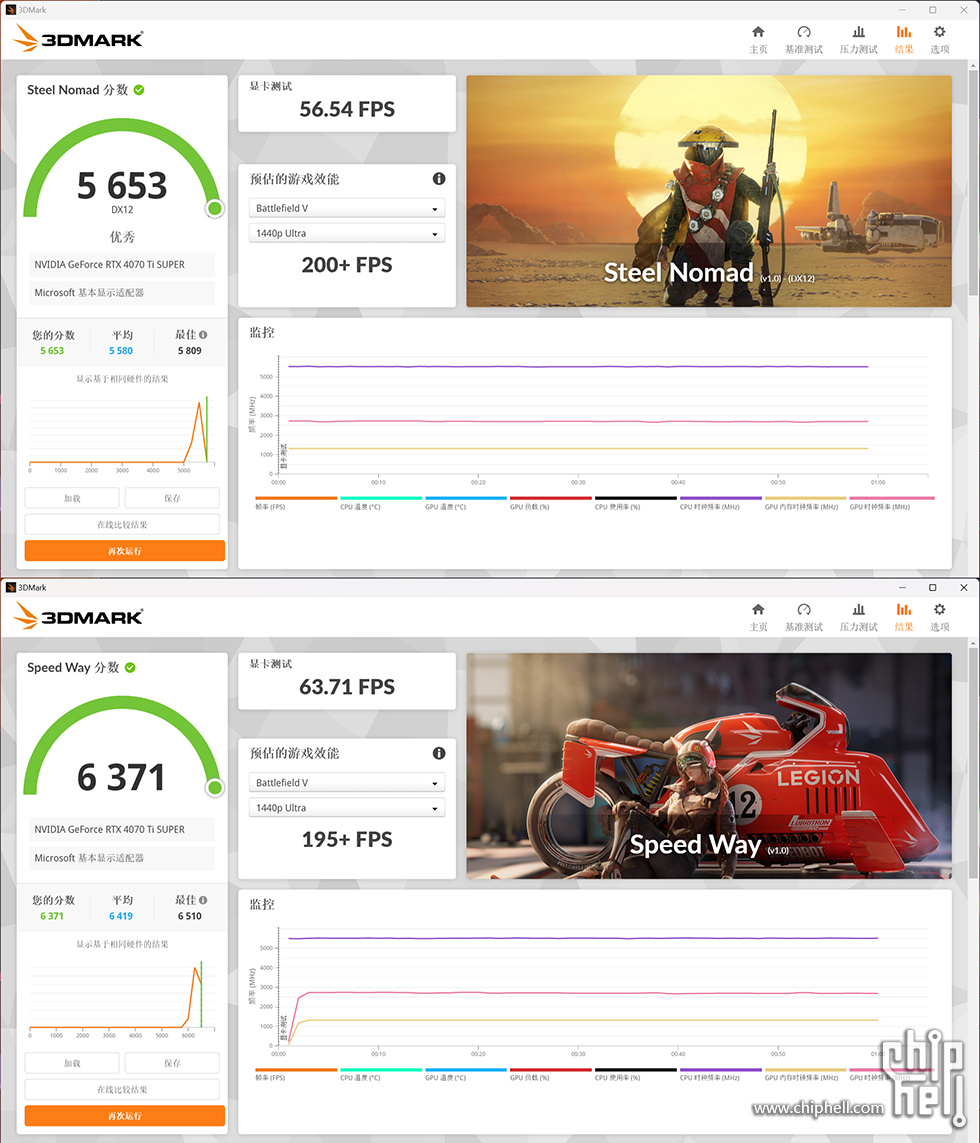Screen dimensions: 980x1143
Task: Click info icon next to best score 5 809
Action: [203, 335]
